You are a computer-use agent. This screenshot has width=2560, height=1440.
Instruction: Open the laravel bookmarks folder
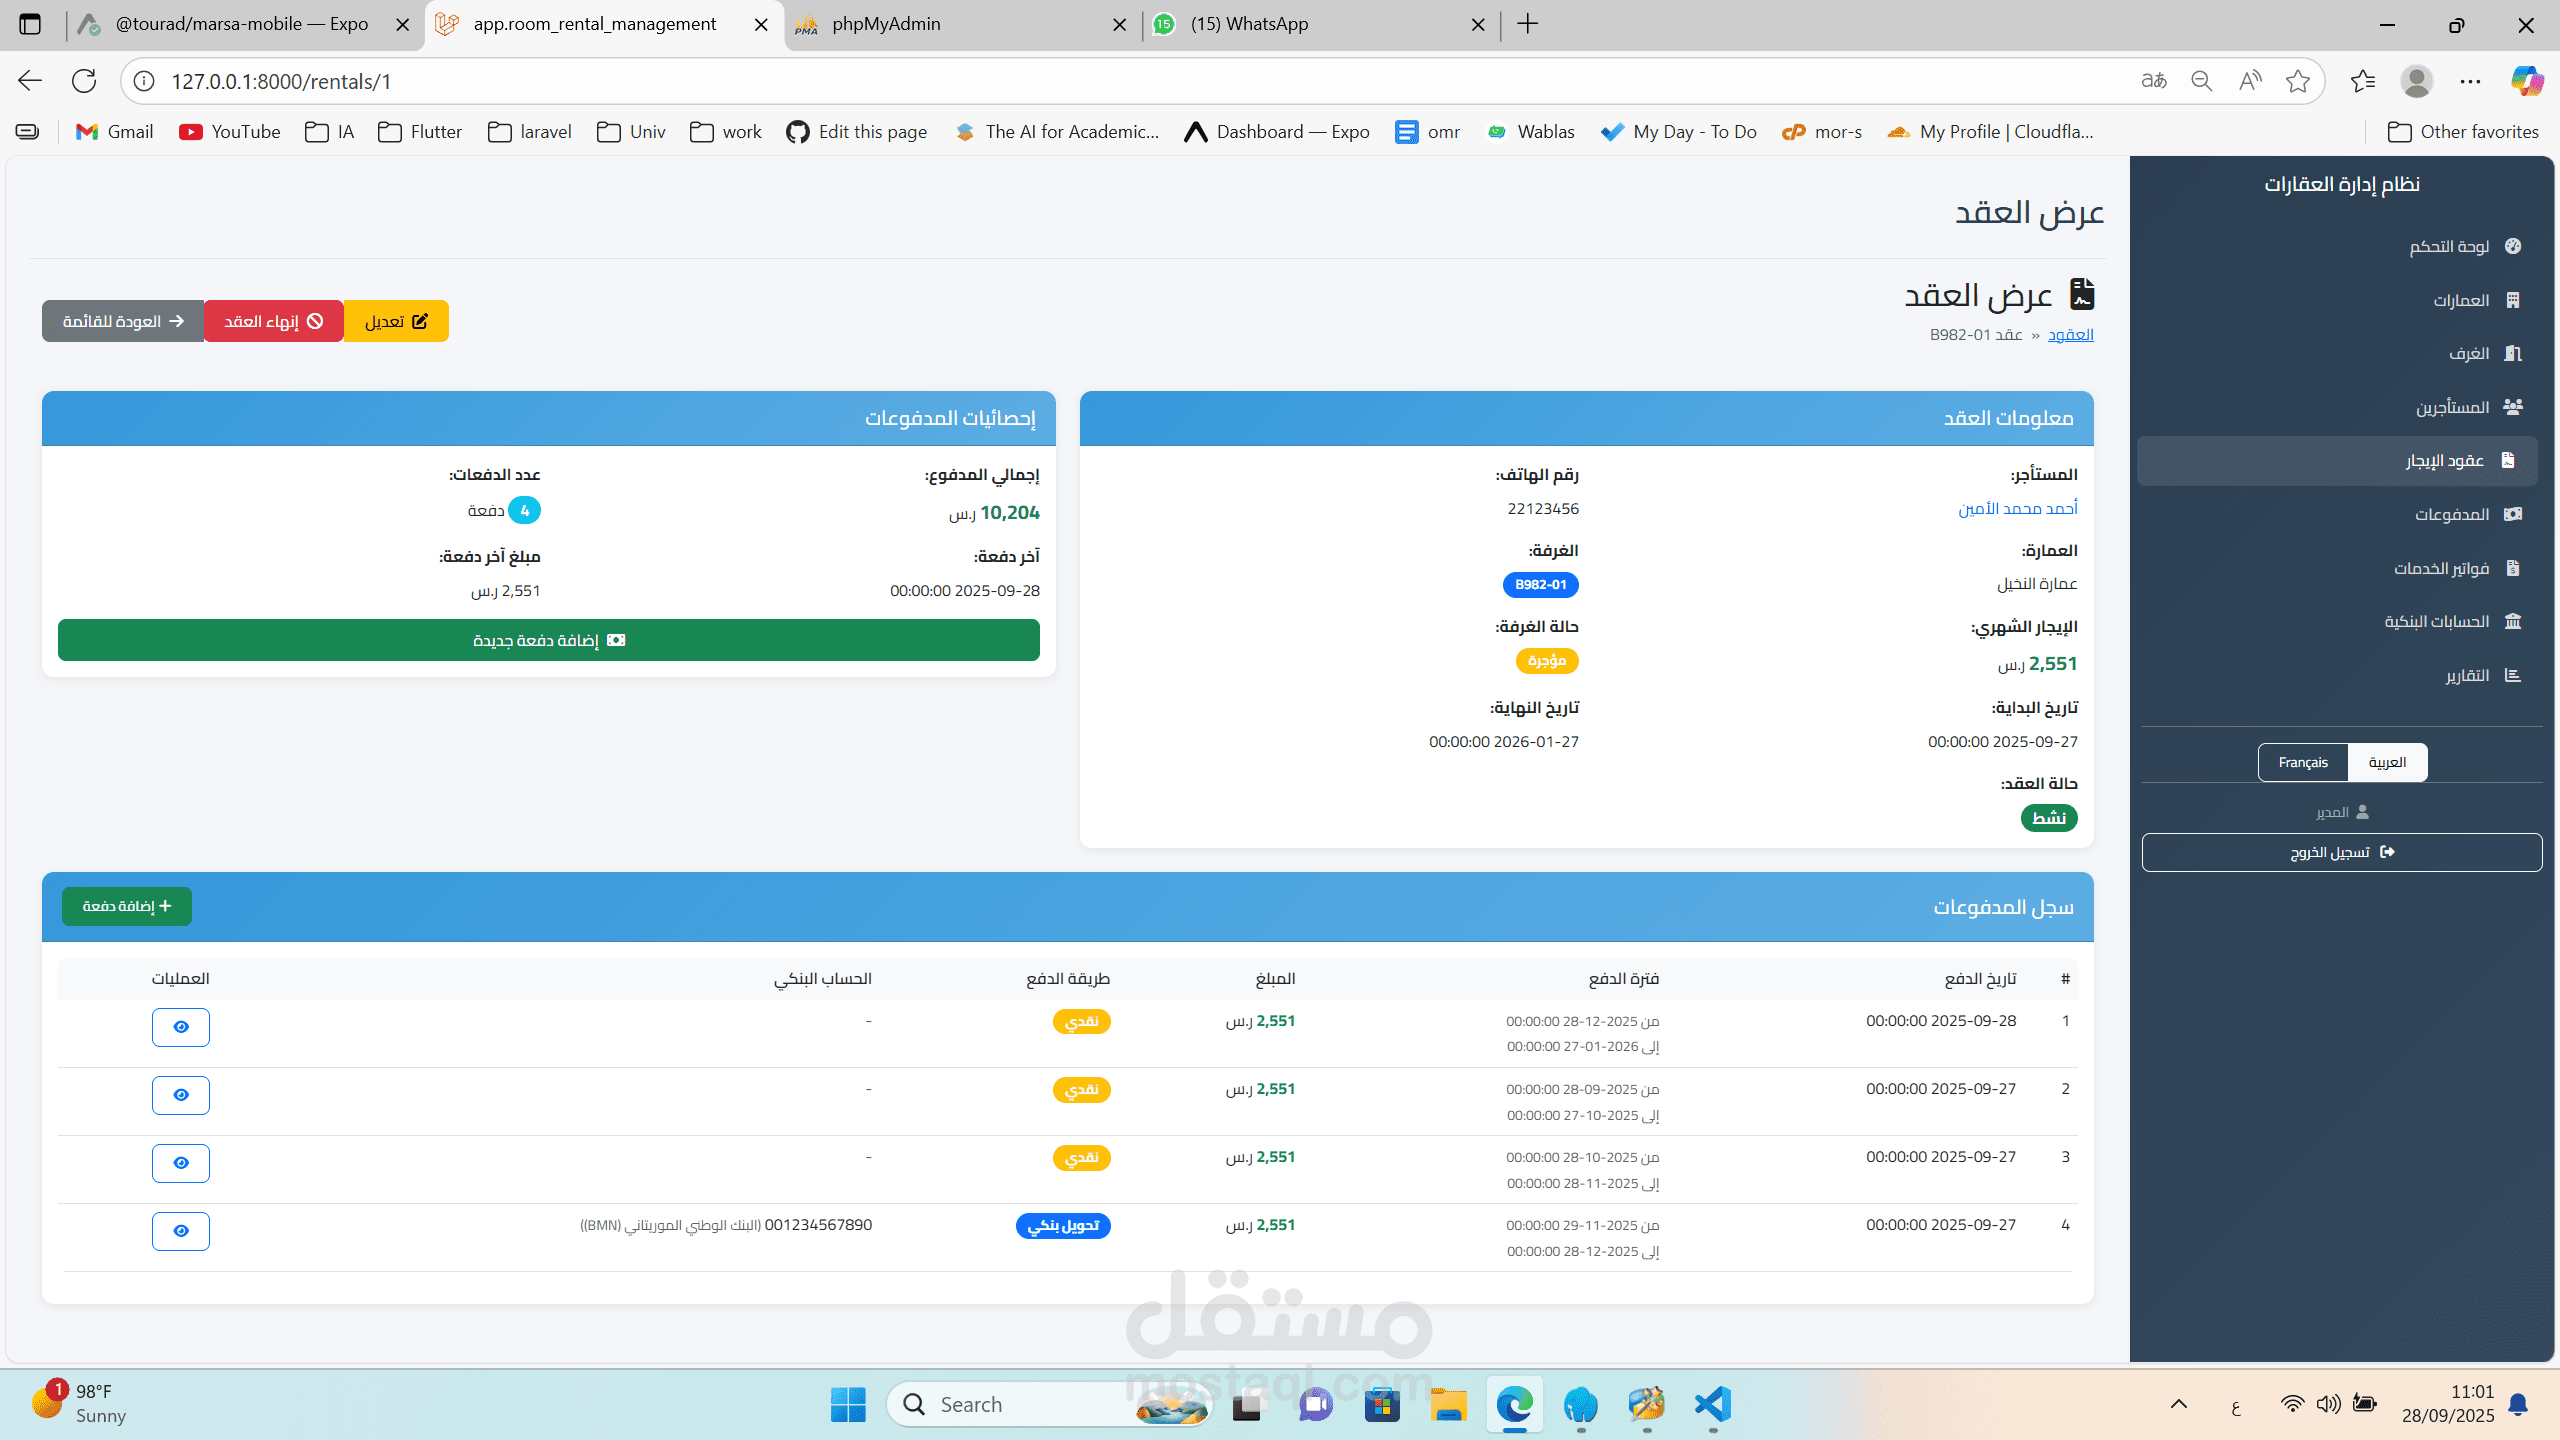click(x=530, y=132)
